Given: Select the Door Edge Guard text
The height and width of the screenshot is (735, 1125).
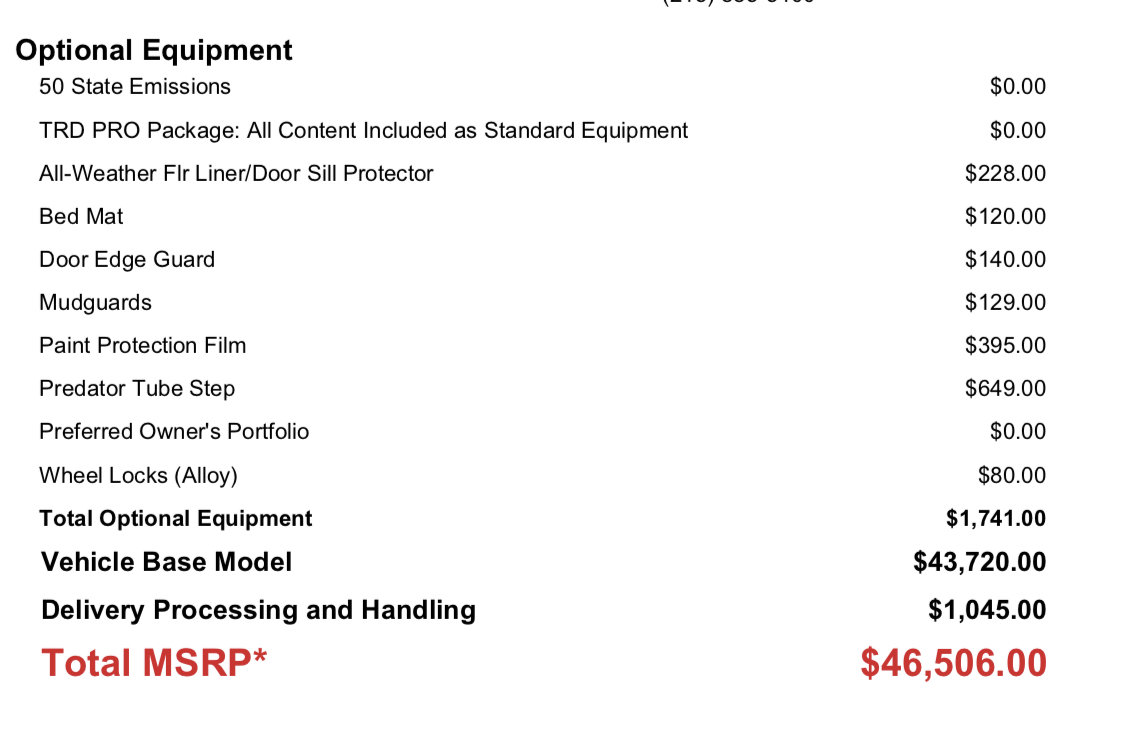Looking at the screenshot, I should click(x=127, y=260).
